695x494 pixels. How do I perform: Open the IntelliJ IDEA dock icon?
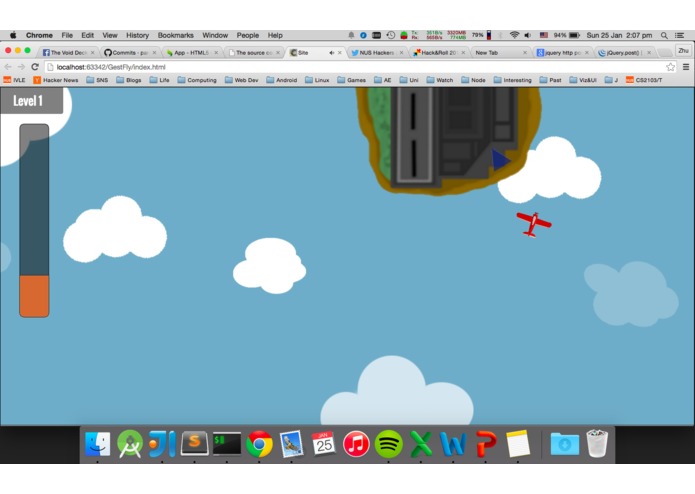pos(162,443)
